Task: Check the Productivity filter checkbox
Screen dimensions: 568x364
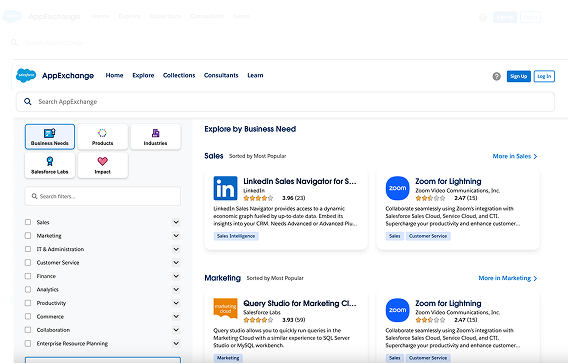Action: pyautogui.click(x=28, y=303)
